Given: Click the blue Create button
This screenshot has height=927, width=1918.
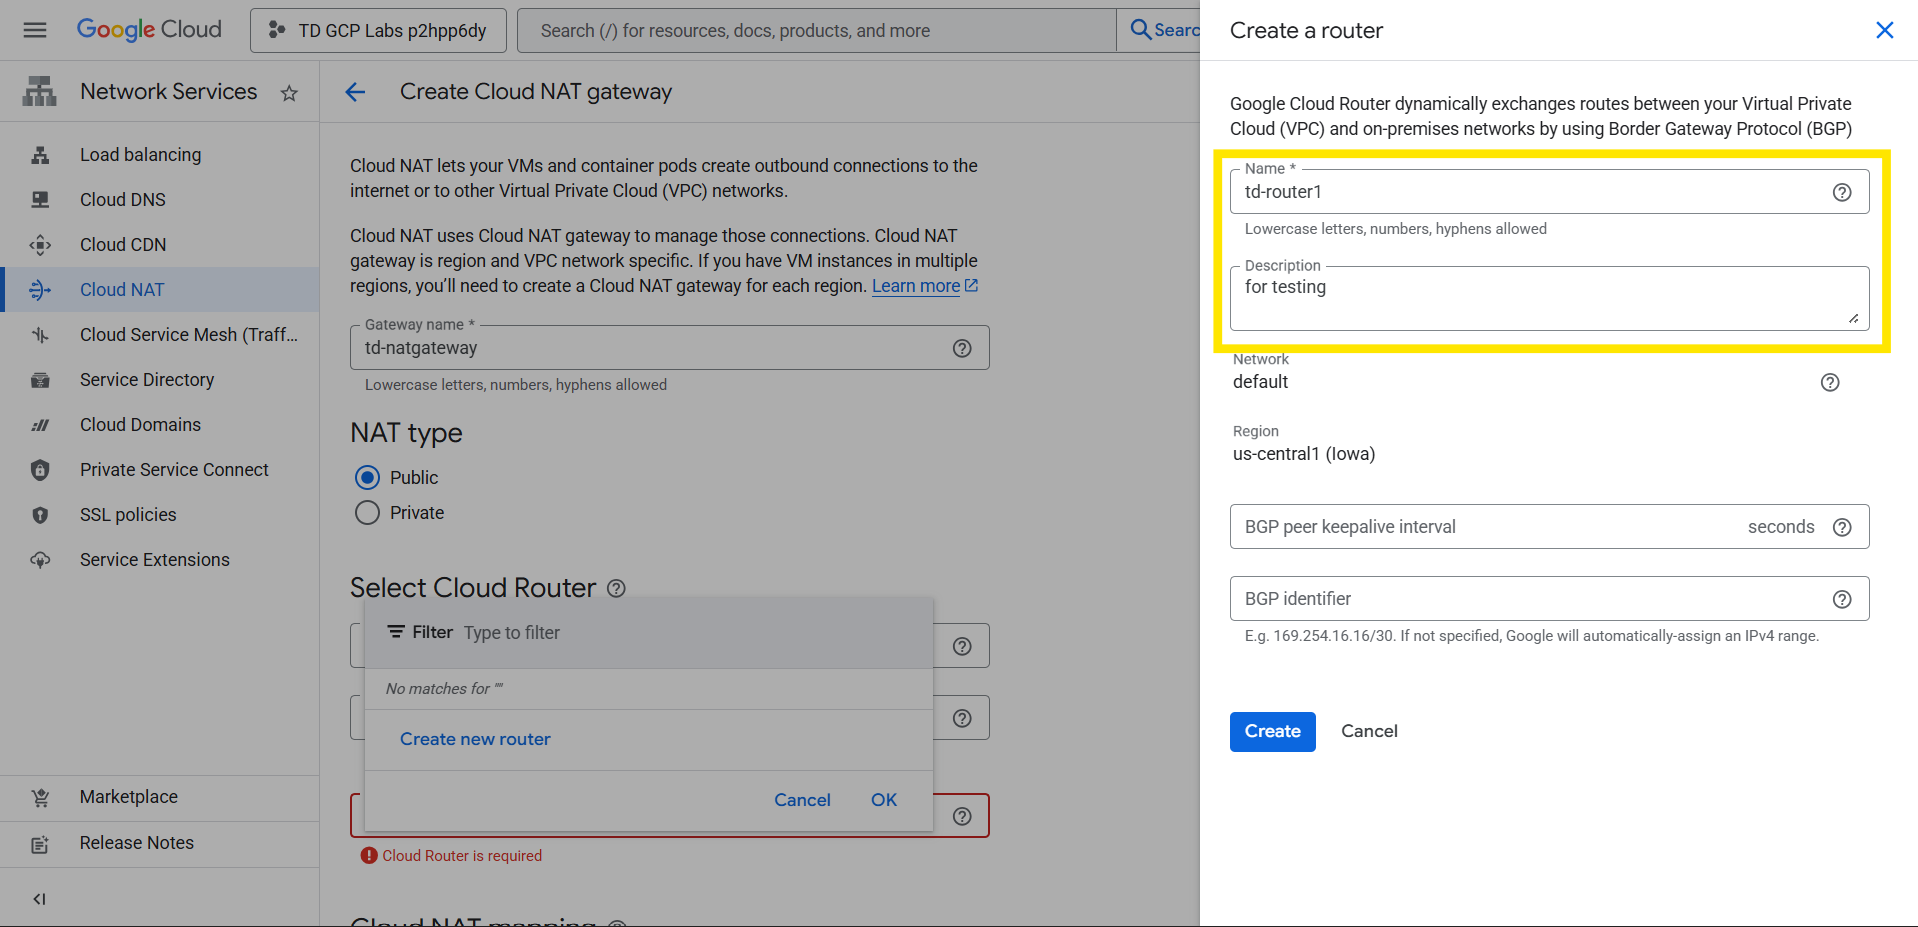Looking at the screenshot, I should click(1272, 731).
